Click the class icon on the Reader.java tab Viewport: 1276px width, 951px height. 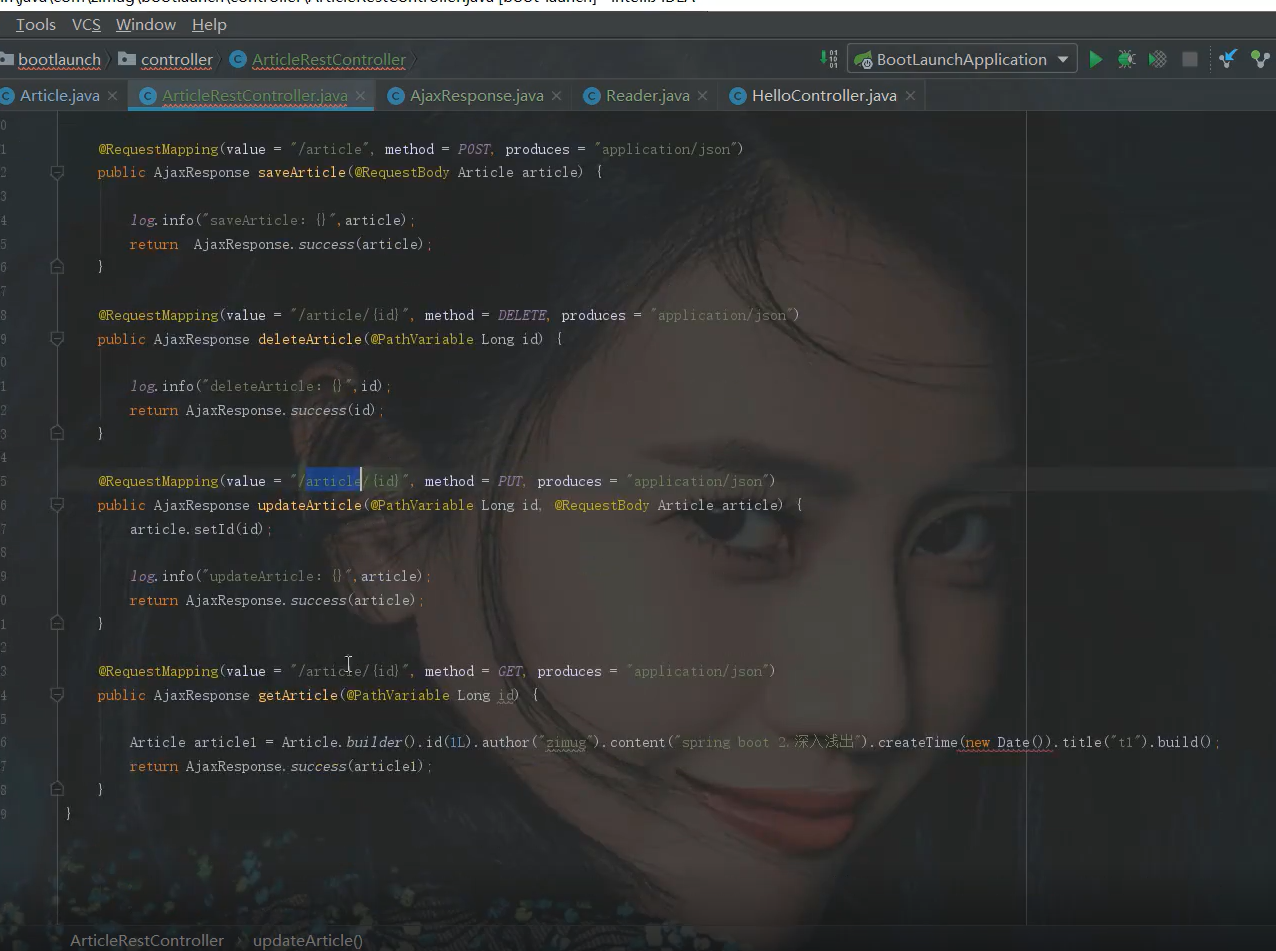tap(592, 95)
